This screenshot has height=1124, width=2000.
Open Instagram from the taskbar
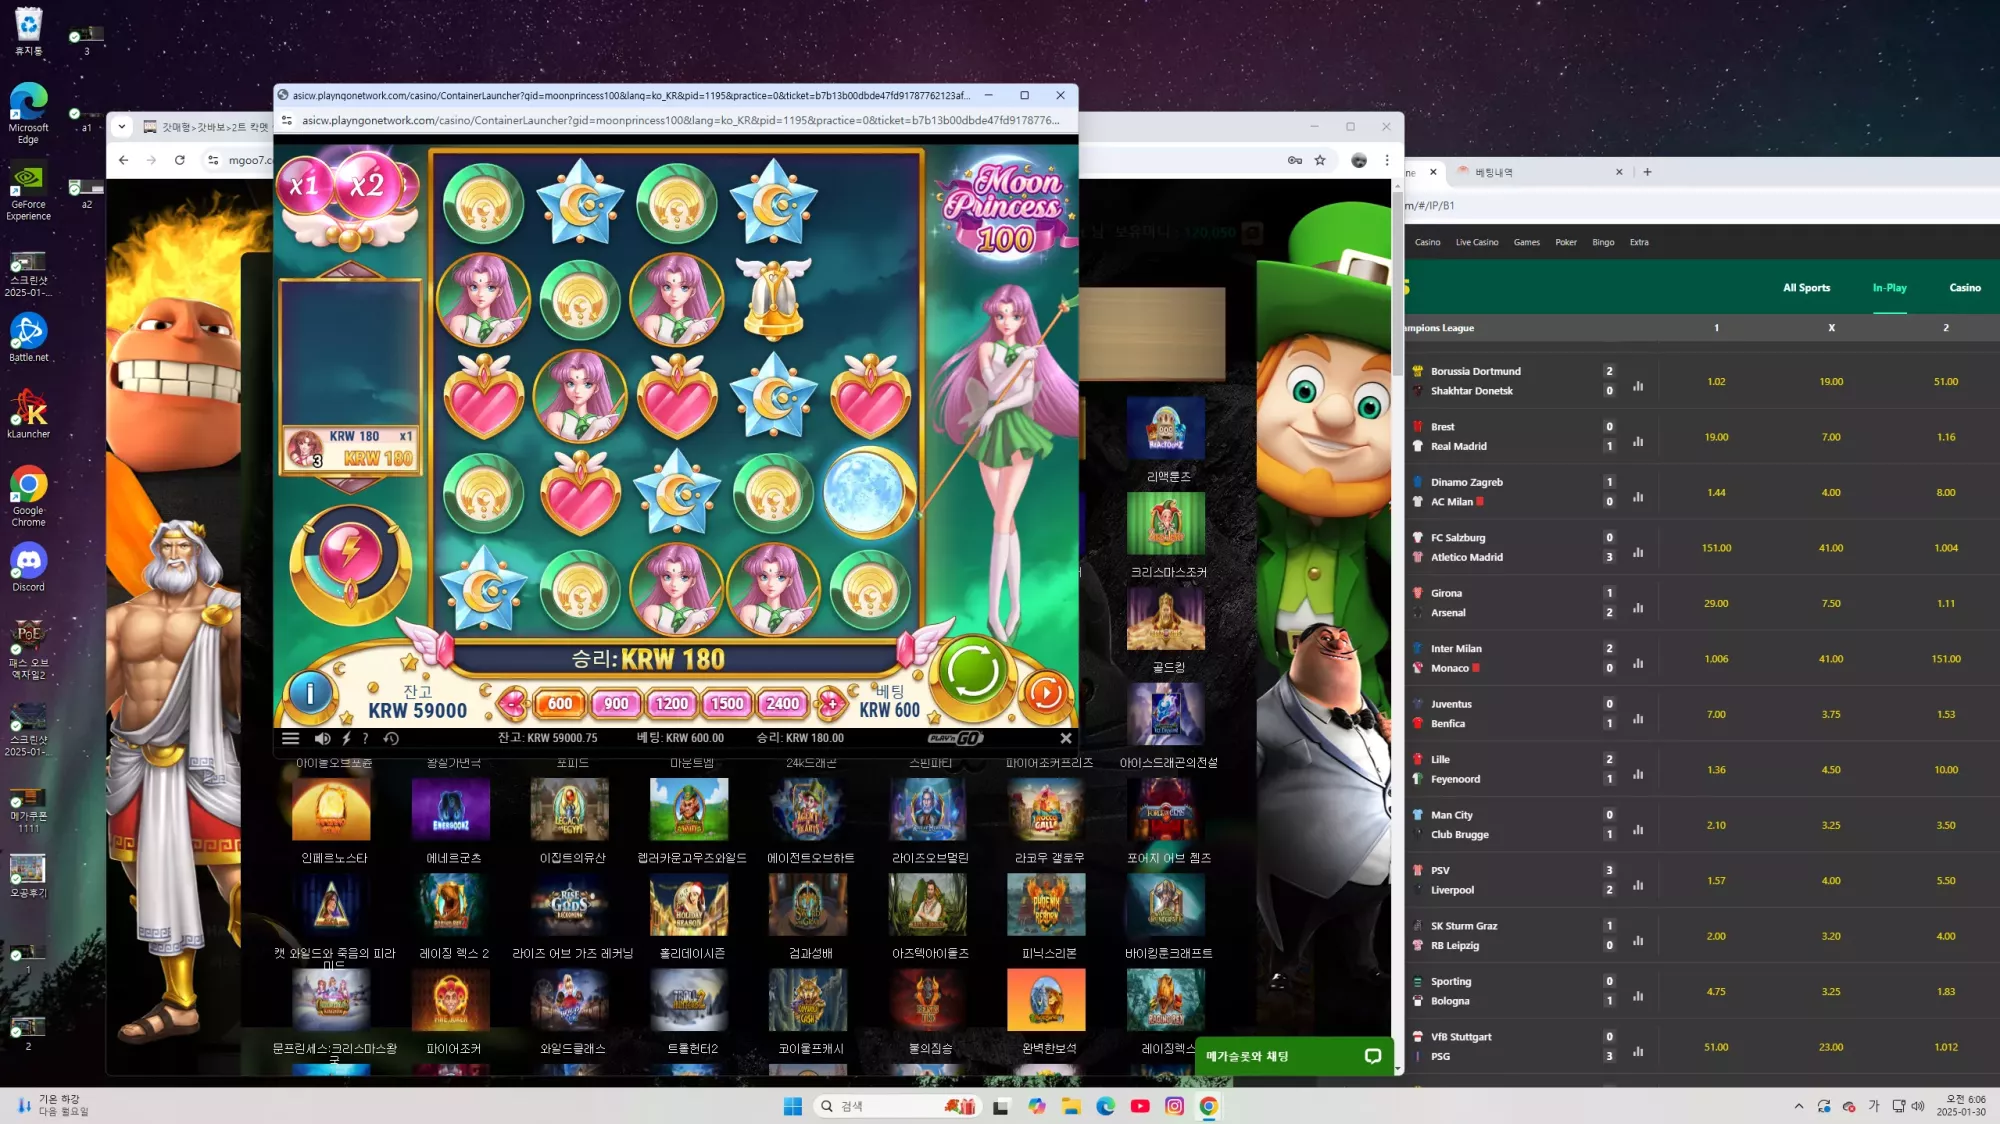click(1174, 1106)
